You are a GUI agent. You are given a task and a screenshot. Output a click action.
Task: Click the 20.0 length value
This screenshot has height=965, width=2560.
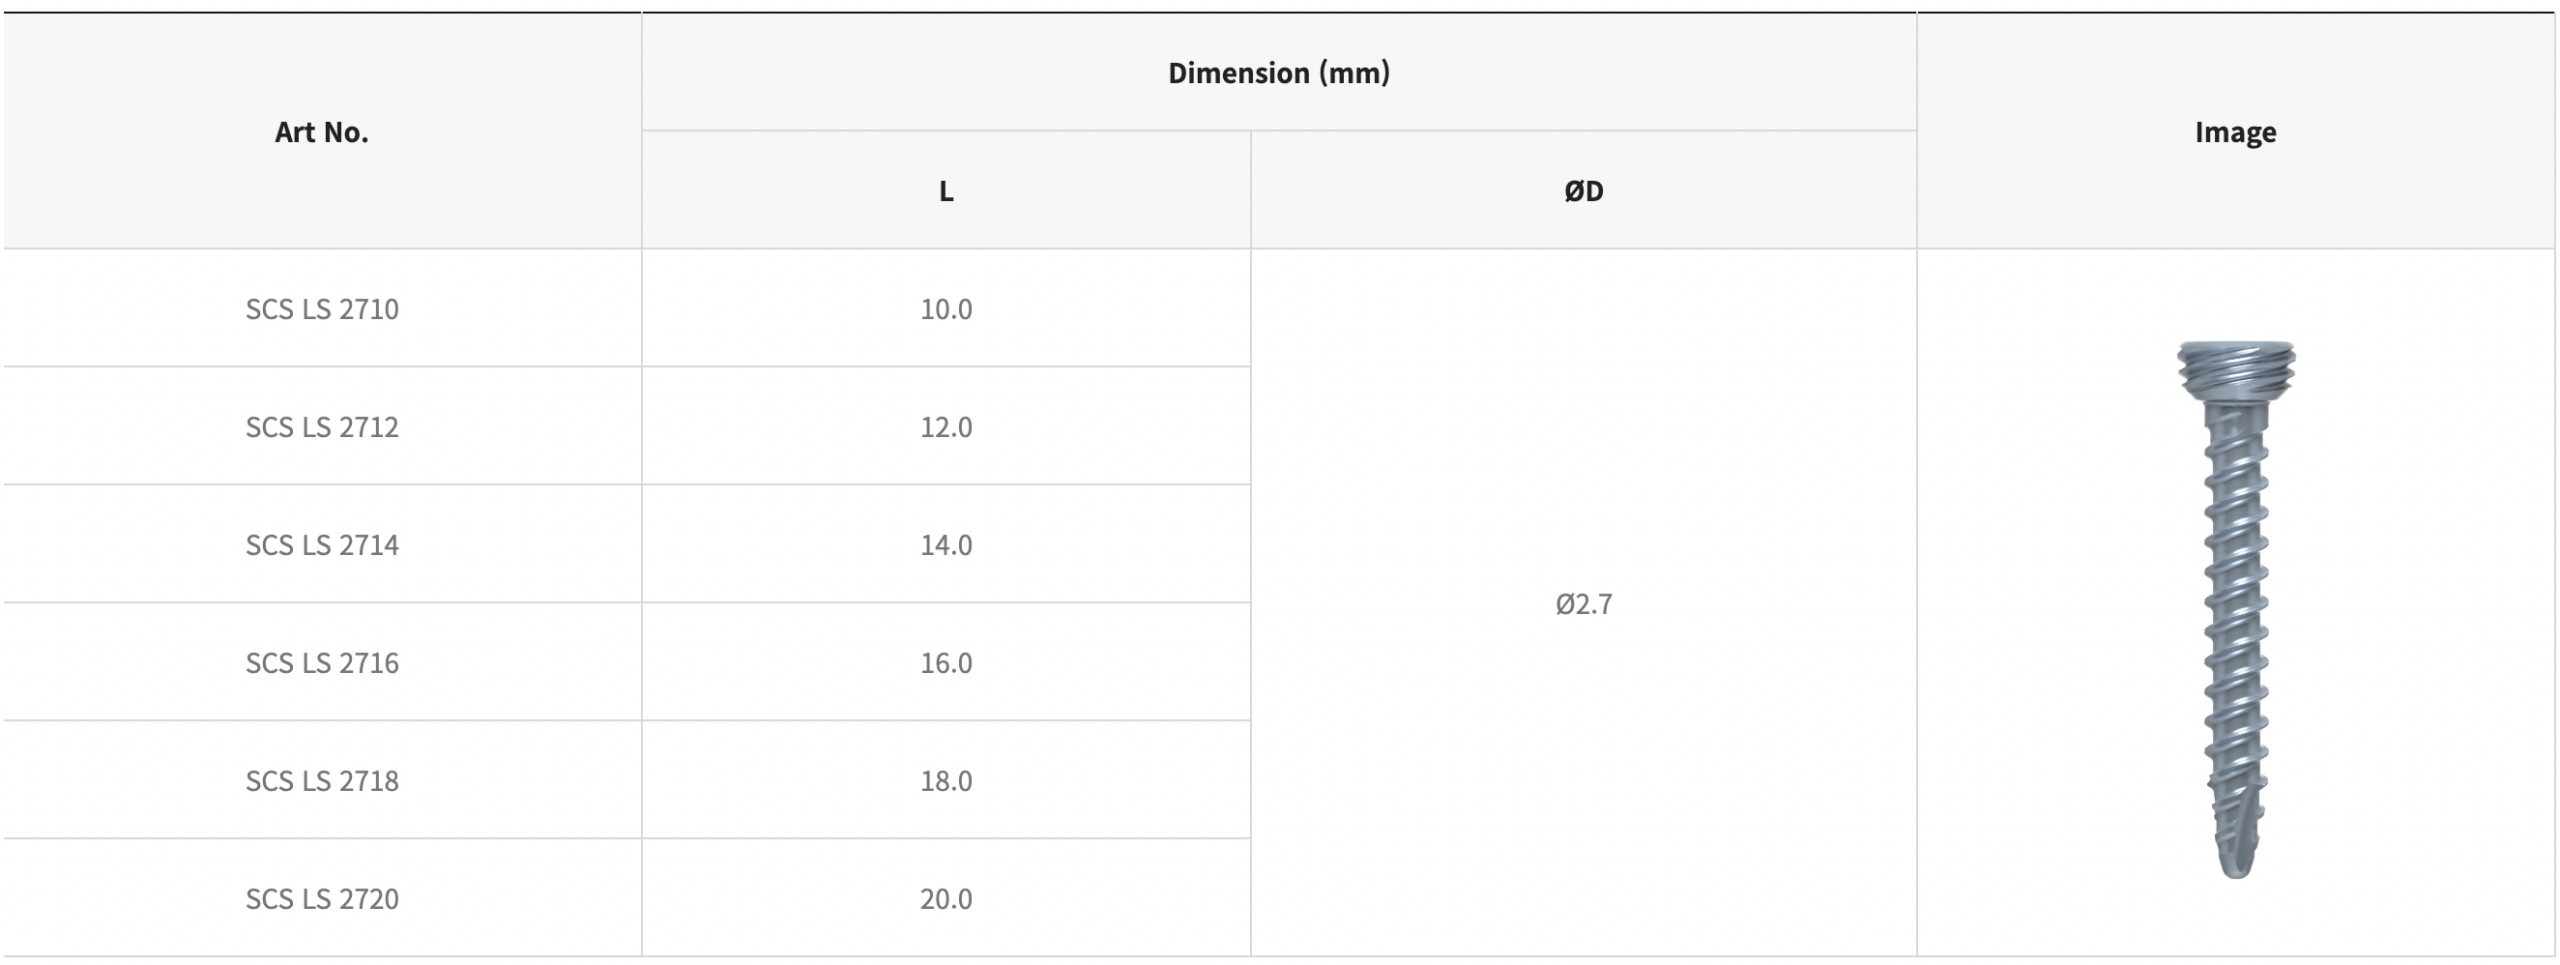(946, 899)
